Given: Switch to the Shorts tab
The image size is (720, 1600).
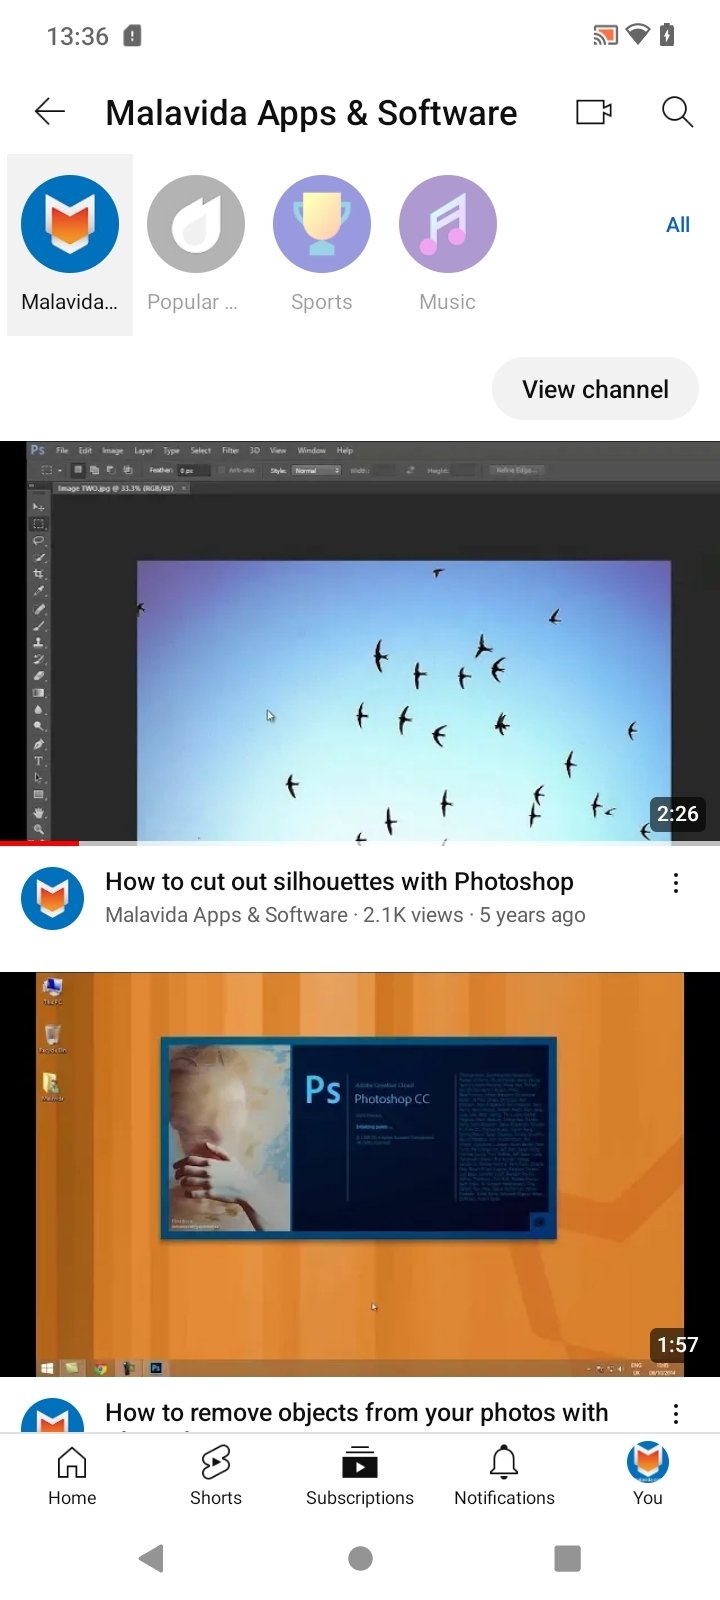Looking at the screenshot, I should (216, 1475).
